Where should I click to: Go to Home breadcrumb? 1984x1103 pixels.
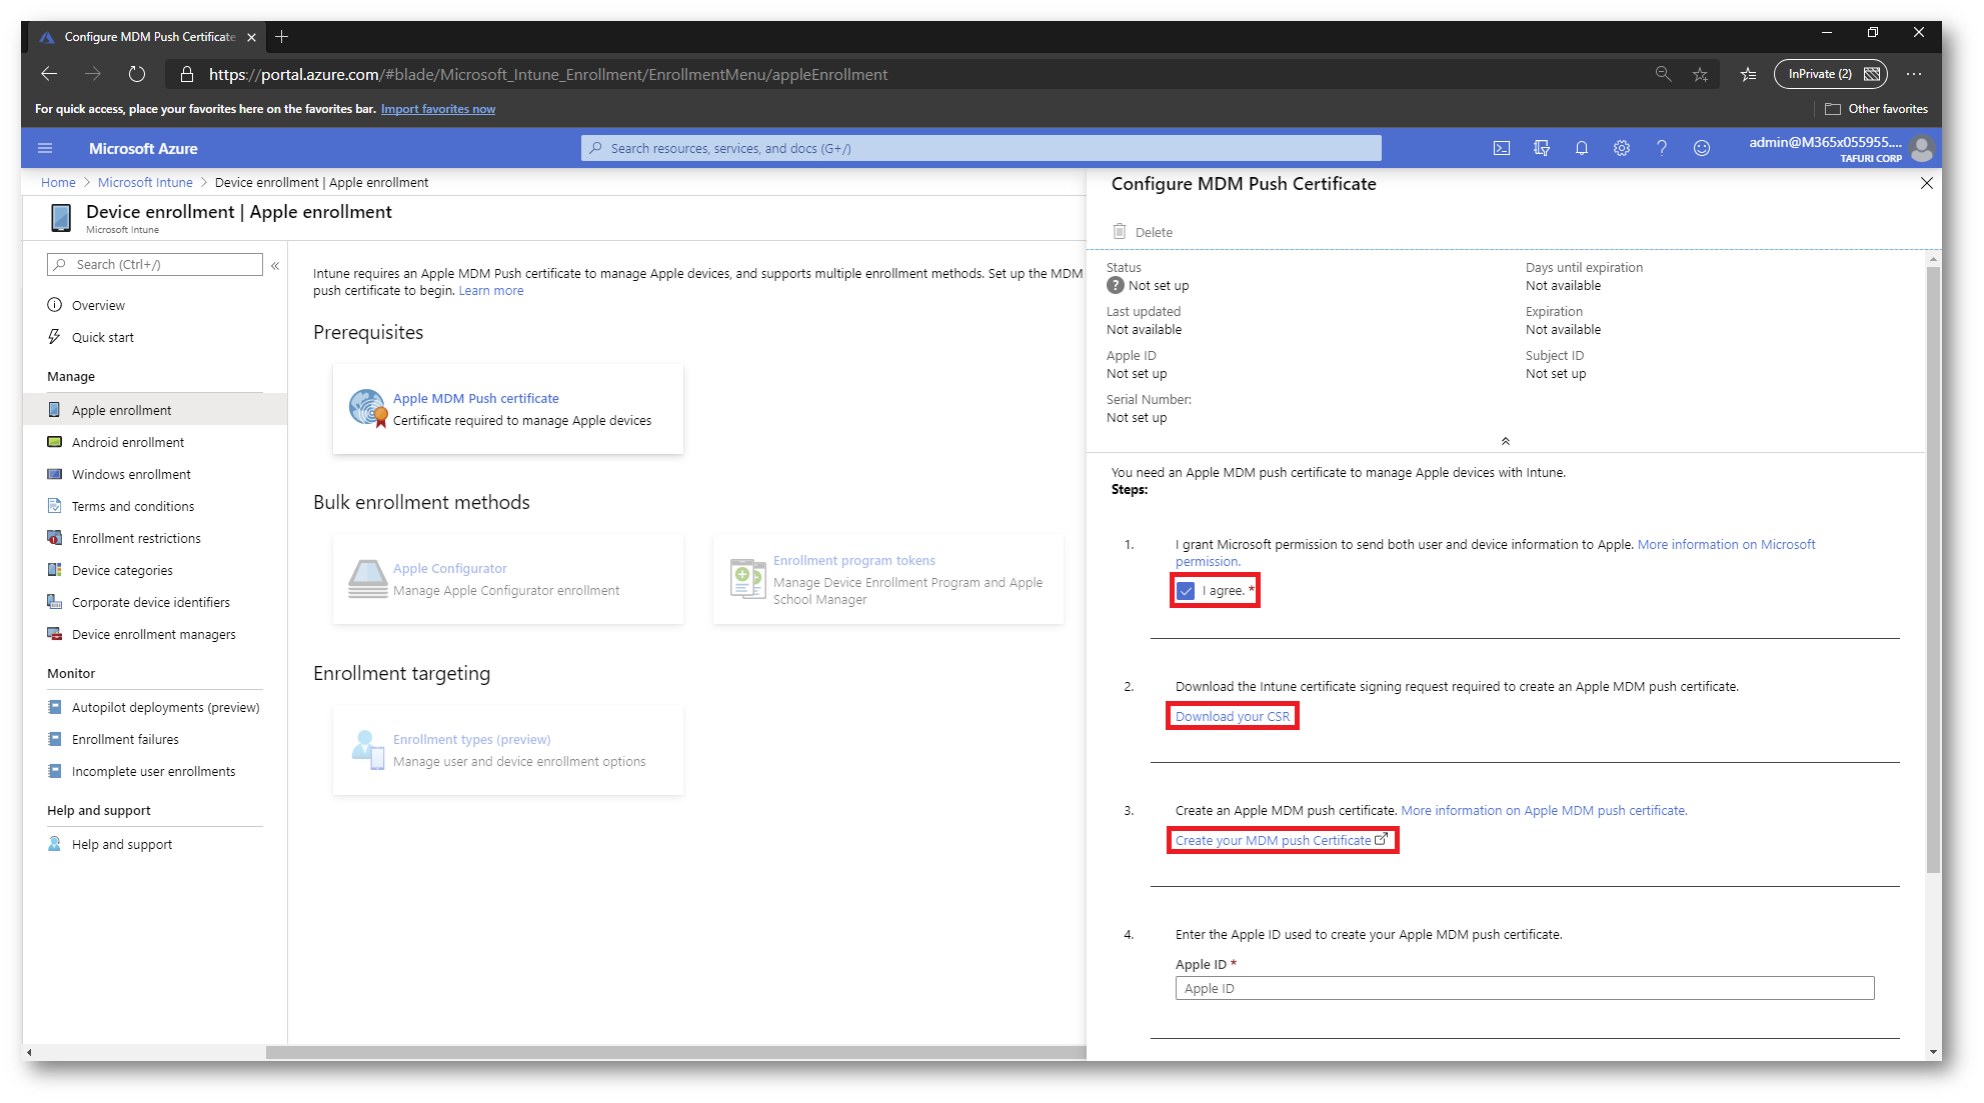58,182
